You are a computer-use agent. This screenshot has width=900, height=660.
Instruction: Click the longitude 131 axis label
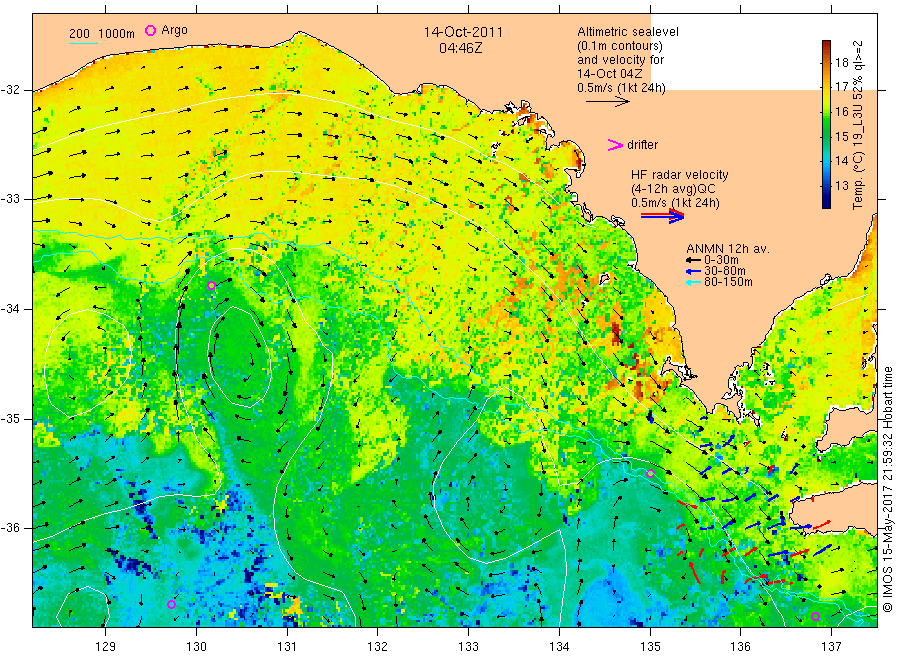287,646
